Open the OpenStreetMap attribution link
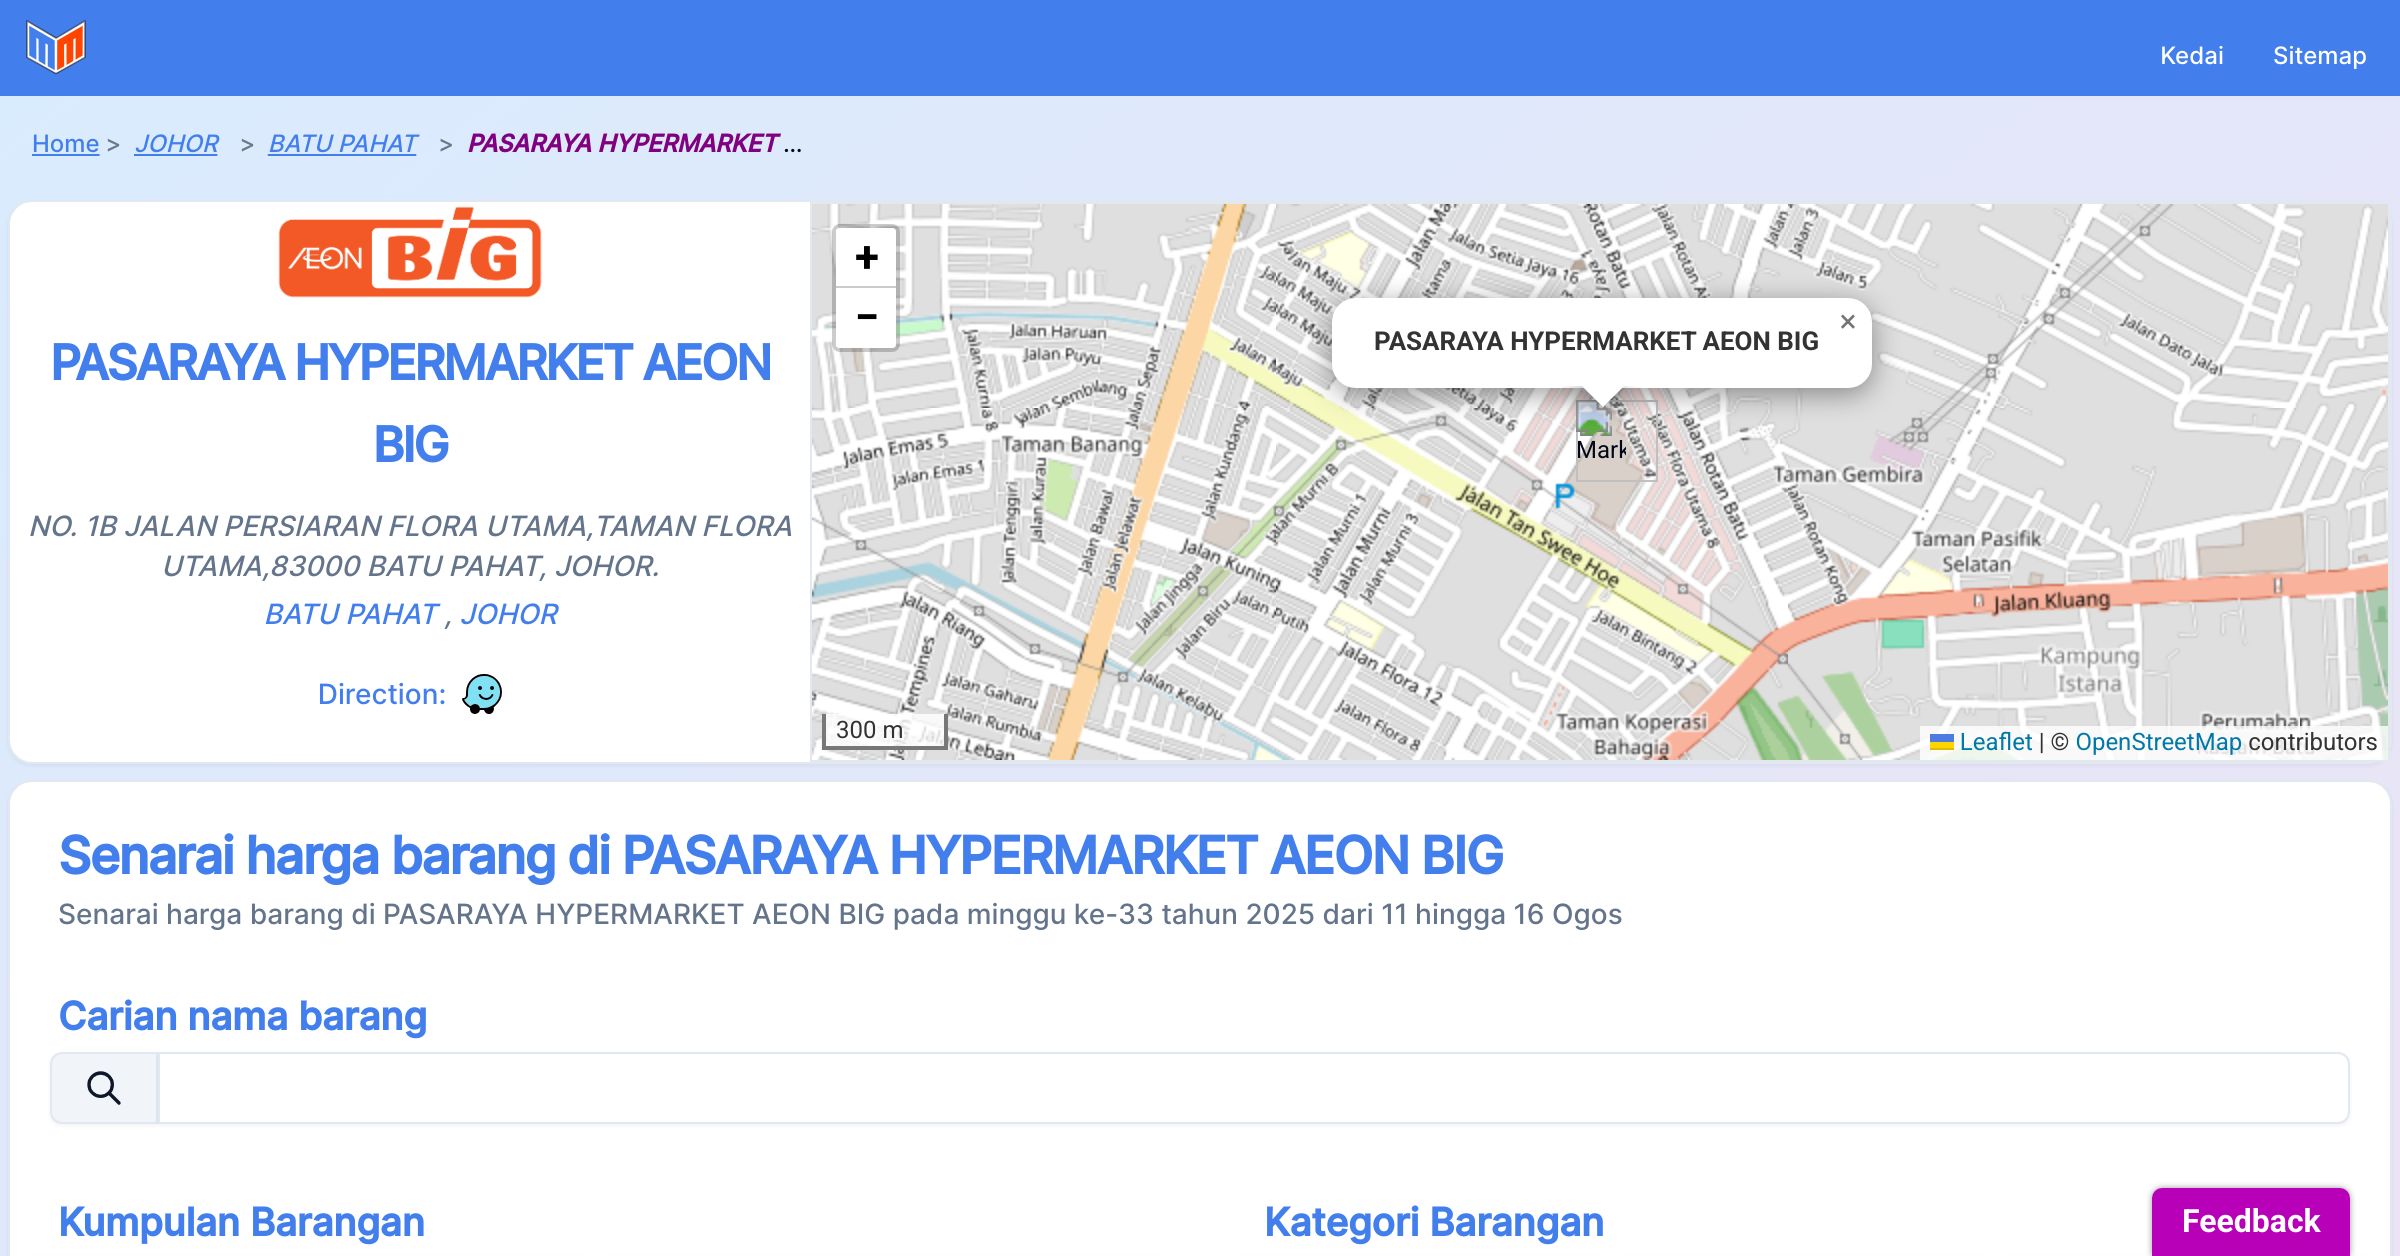The height and width of the screenshot is (1256, 2400). coord(2157,742)
